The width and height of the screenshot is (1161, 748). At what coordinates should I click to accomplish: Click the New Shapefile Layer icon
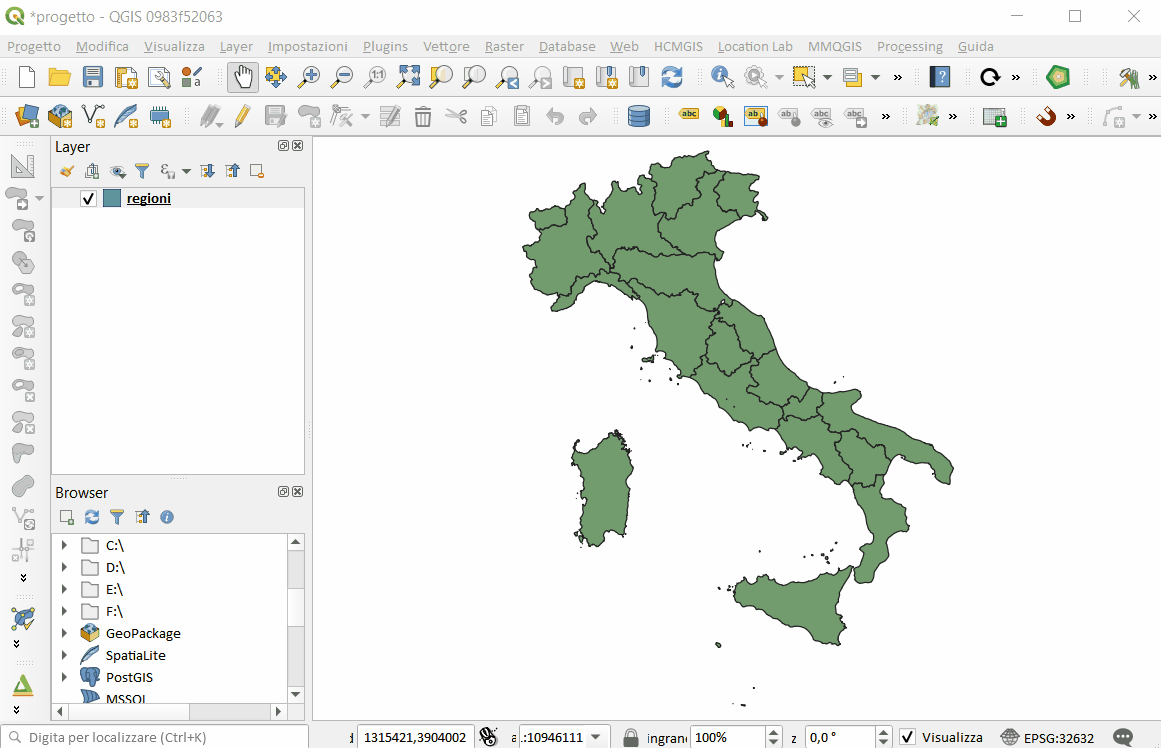coord(93,117)
